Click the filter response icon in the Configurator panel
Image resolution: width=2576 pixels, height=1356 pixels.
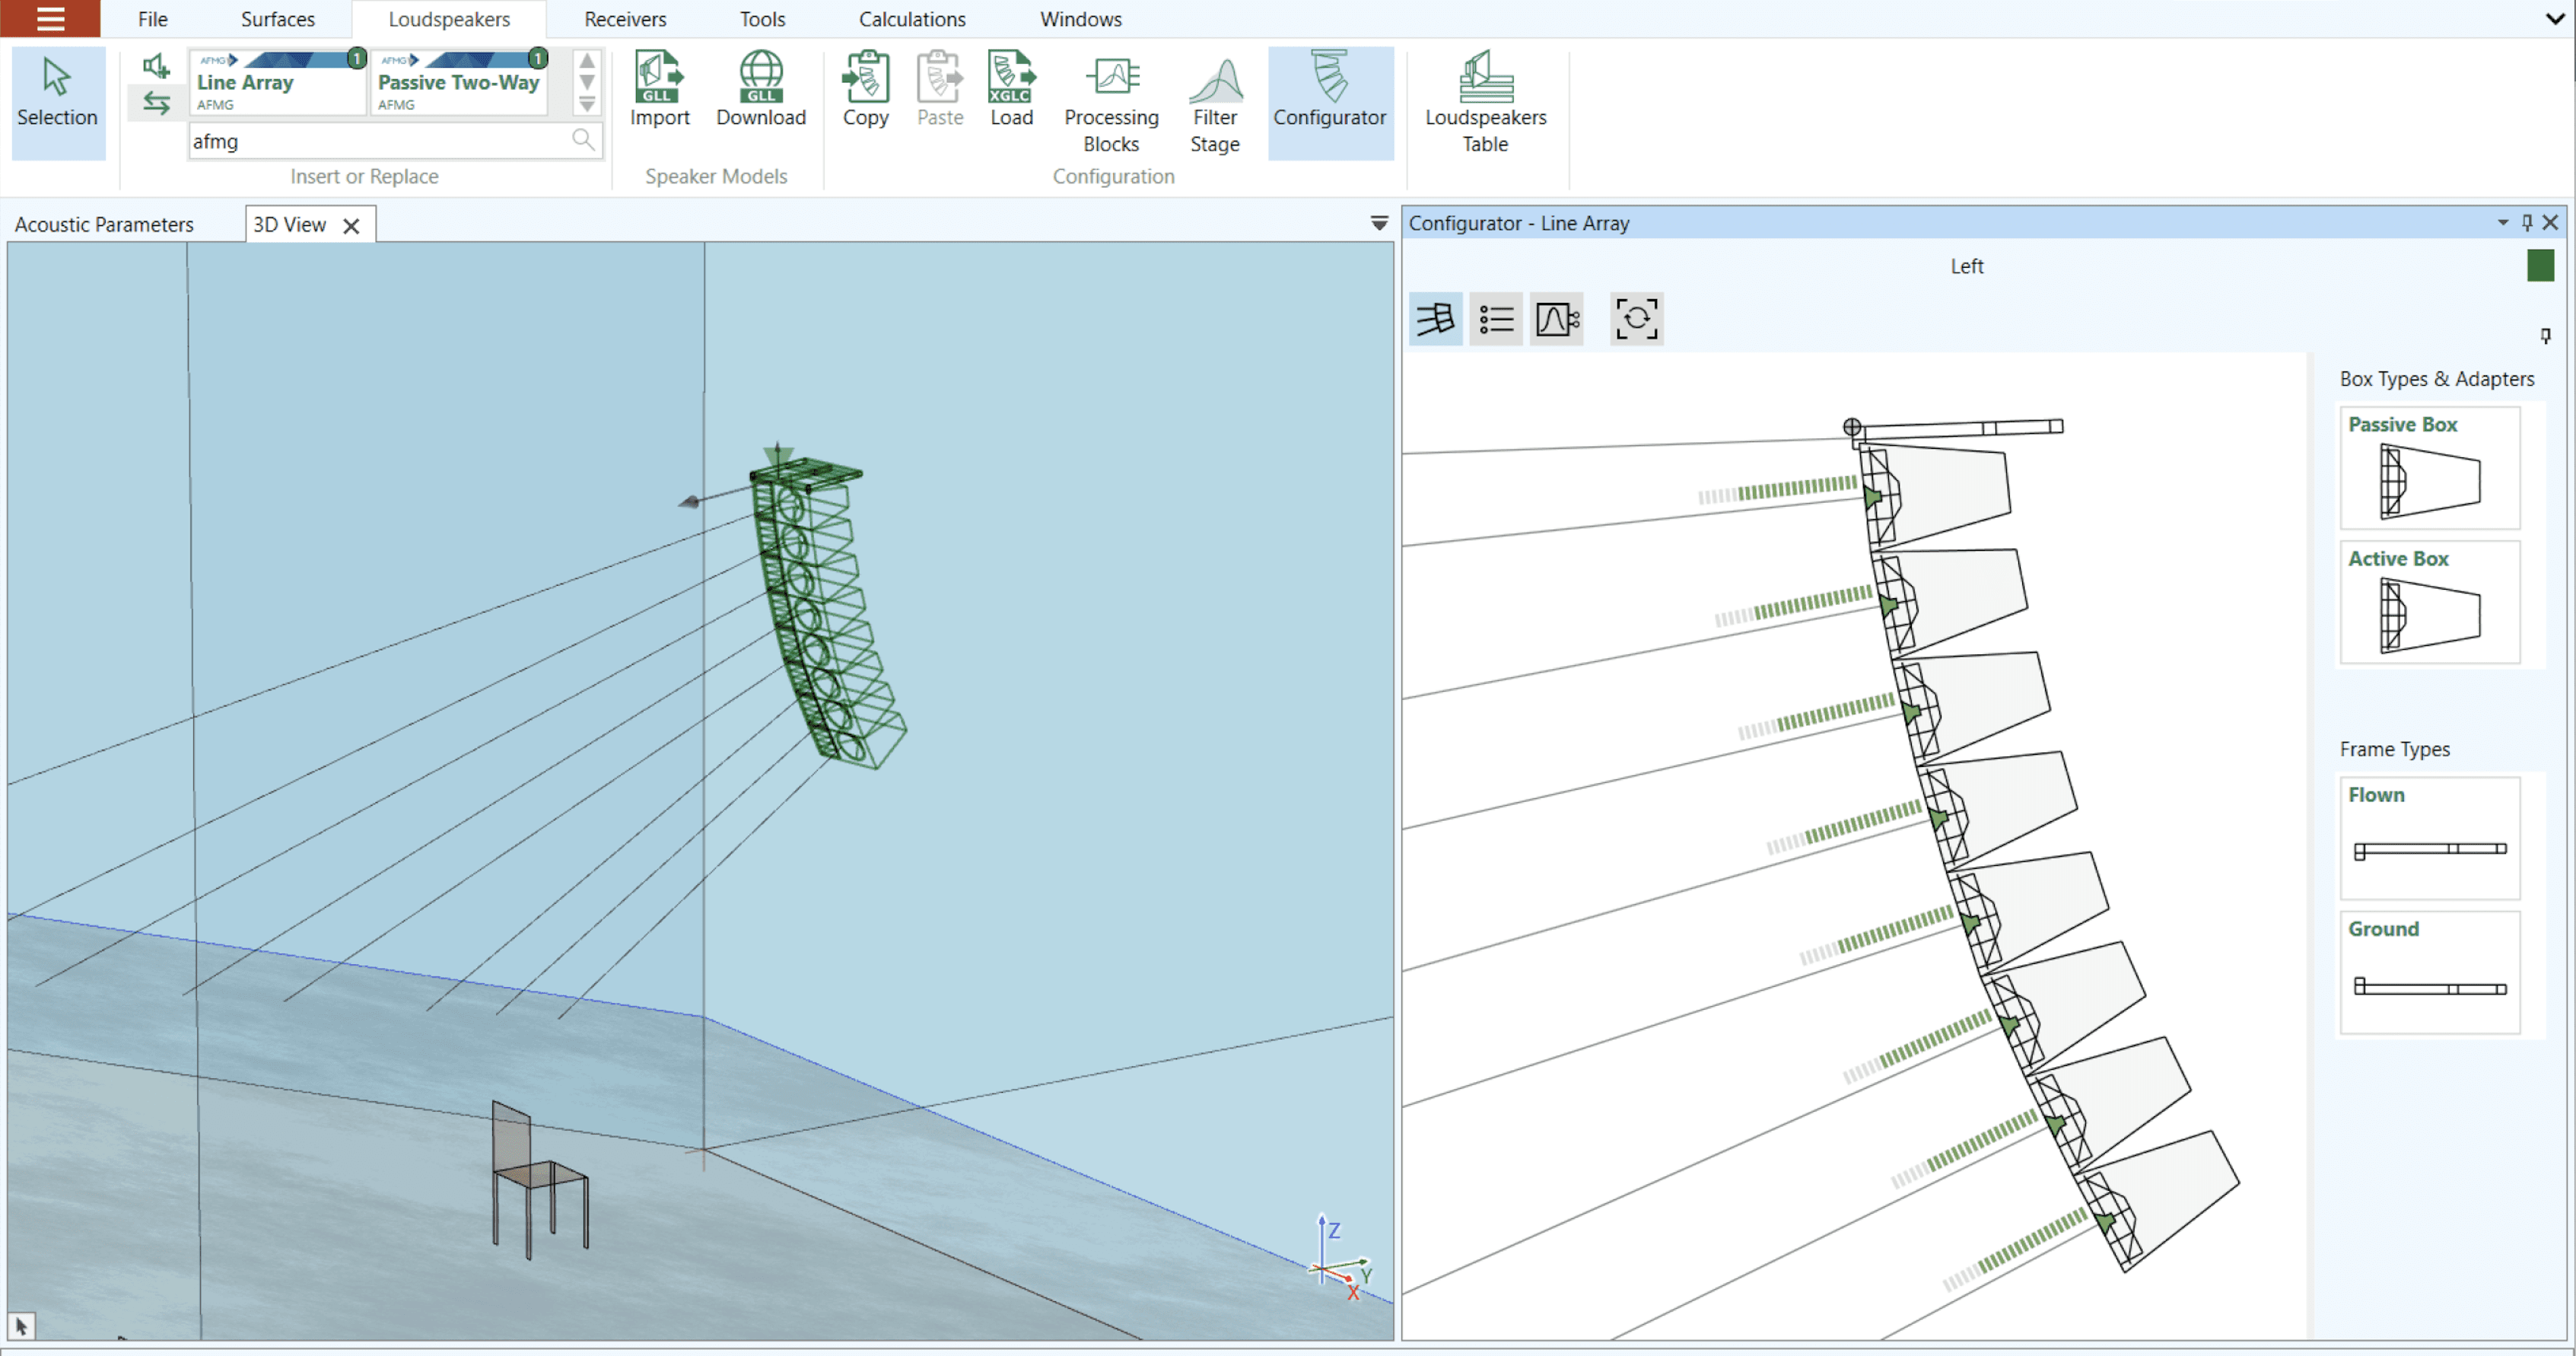click(x=1556, y=318)
